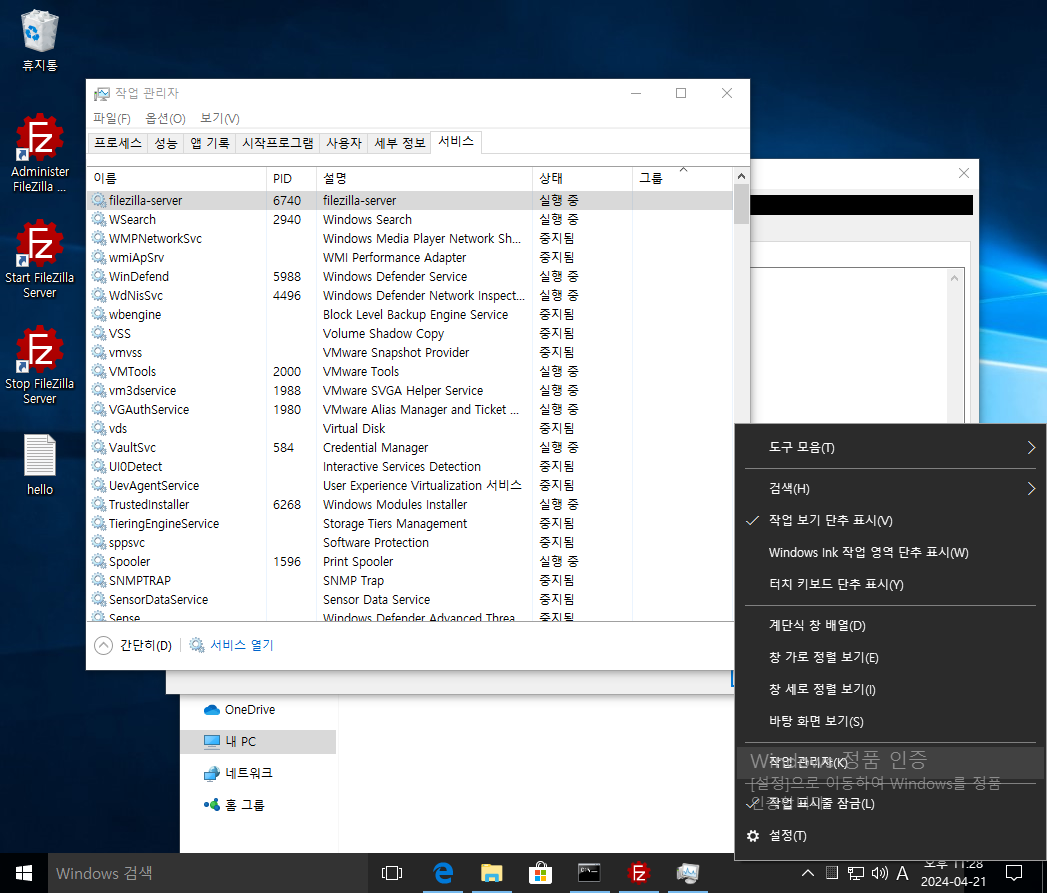
Task: Launch Stop FileZilla Server shortcut
Action: (x=39, y=365)
